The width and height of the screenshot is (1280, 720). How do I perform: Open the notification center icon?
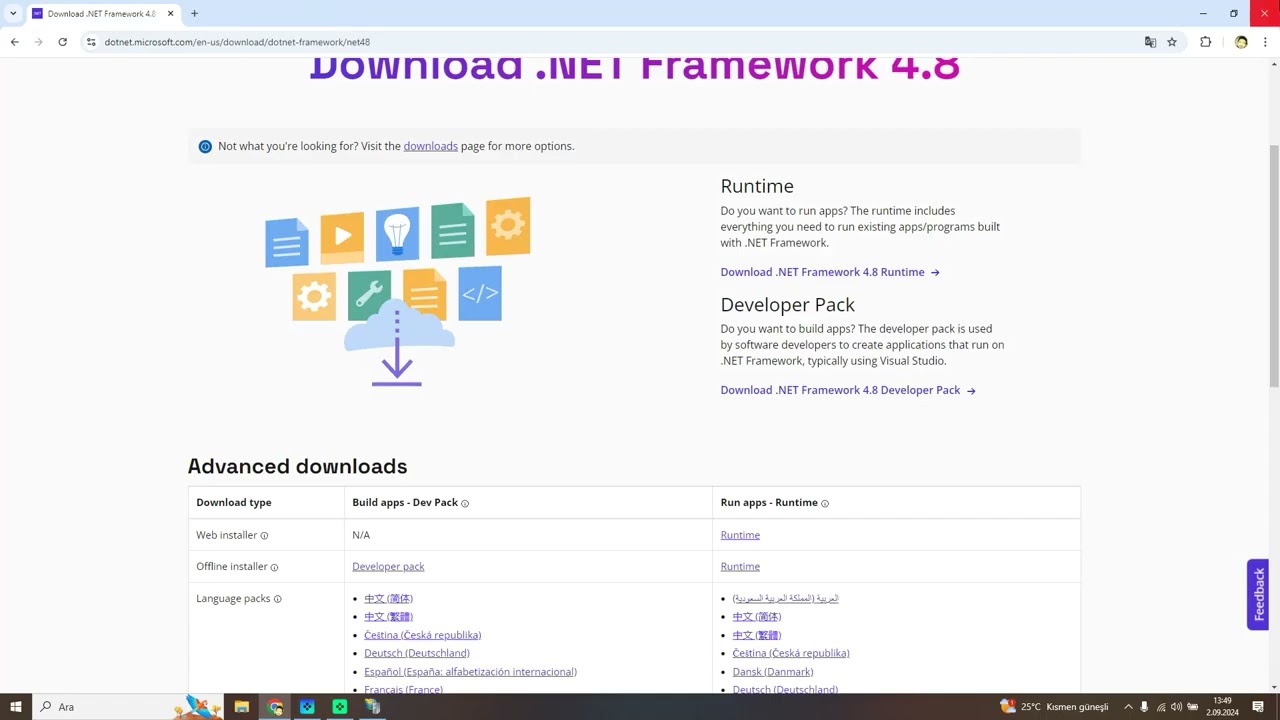click(1258, 707)
